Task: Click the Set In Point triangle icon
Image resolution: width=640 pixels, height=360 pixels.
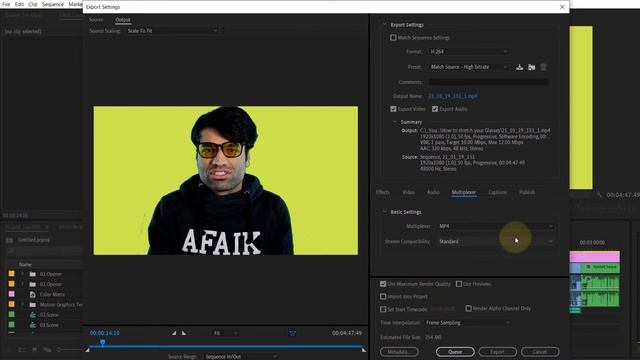Action: (x=174, y=333)
